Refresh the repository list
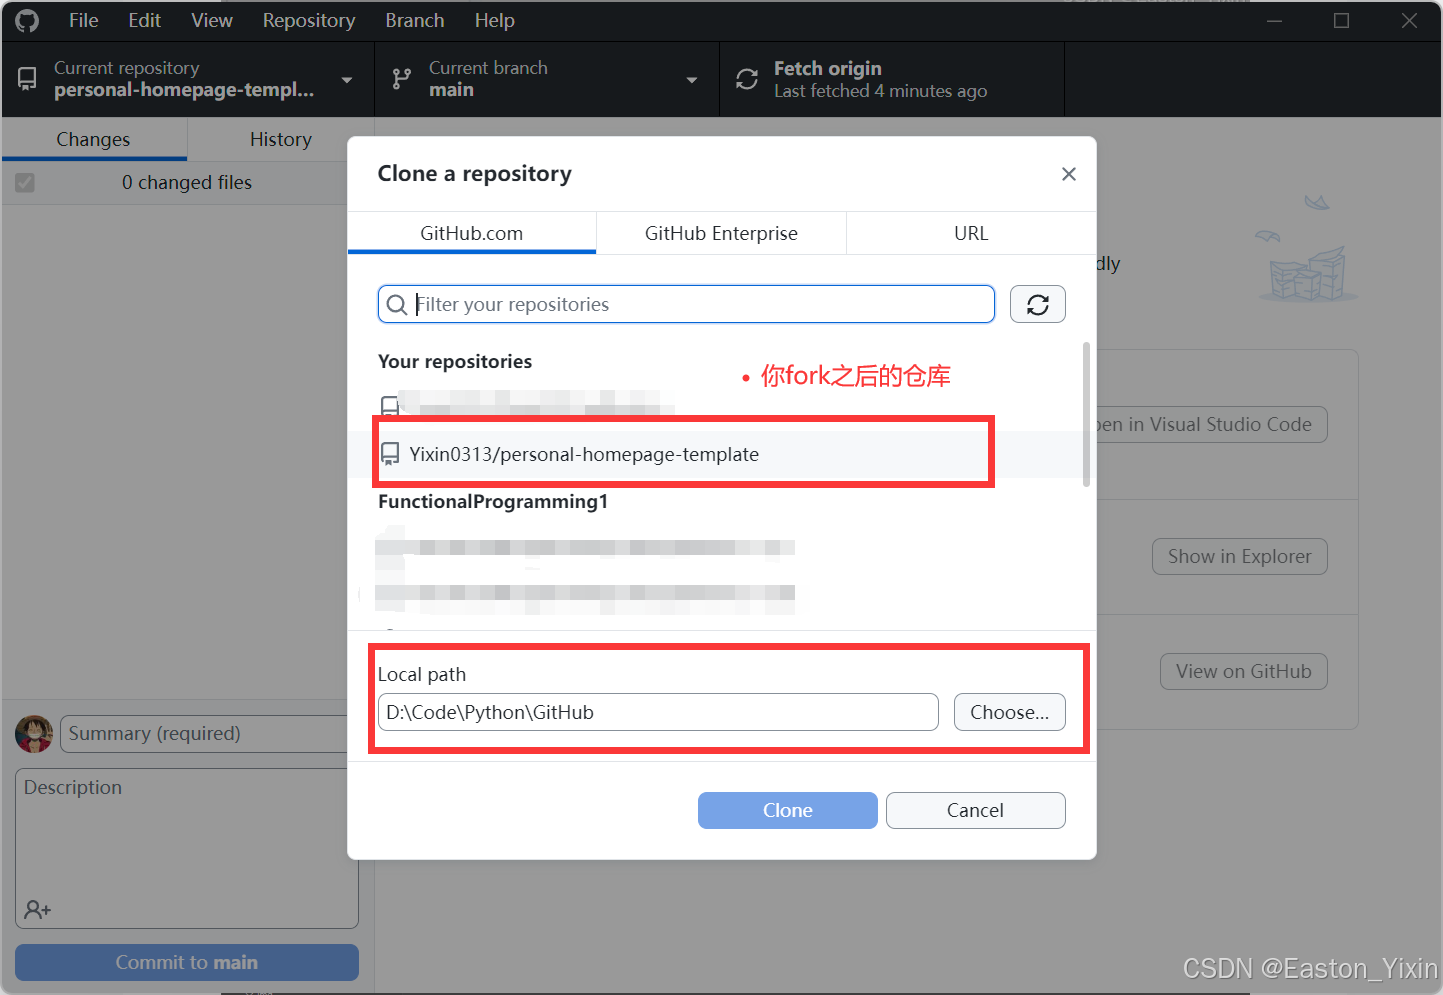Screen dimensions: 1443x995 tap(1038, 304)
